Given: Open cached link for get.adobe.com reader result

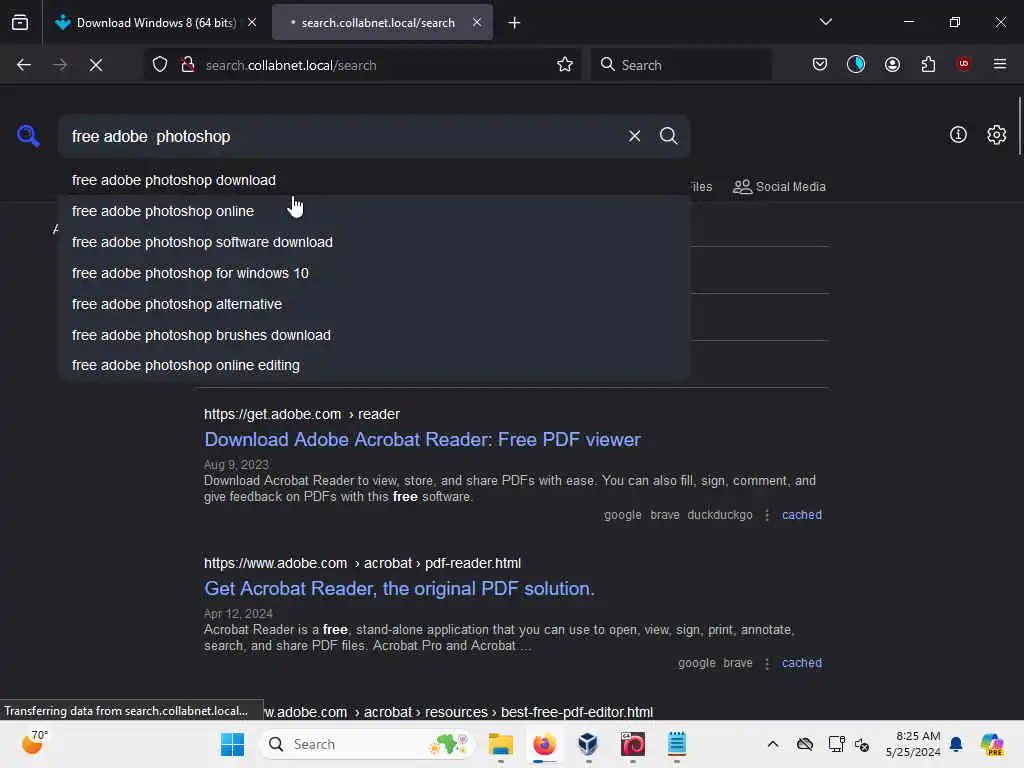Looking at the screenshot, I should [x=802, y=515].
